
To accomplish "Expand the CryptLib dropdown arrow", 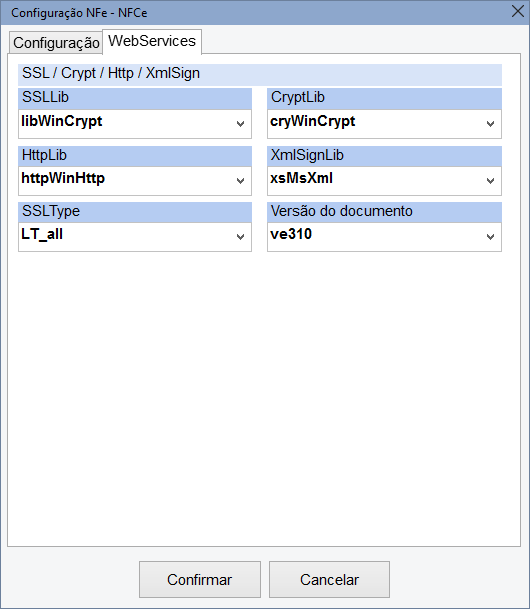I will pyautogui.click(x=490, y=124).
